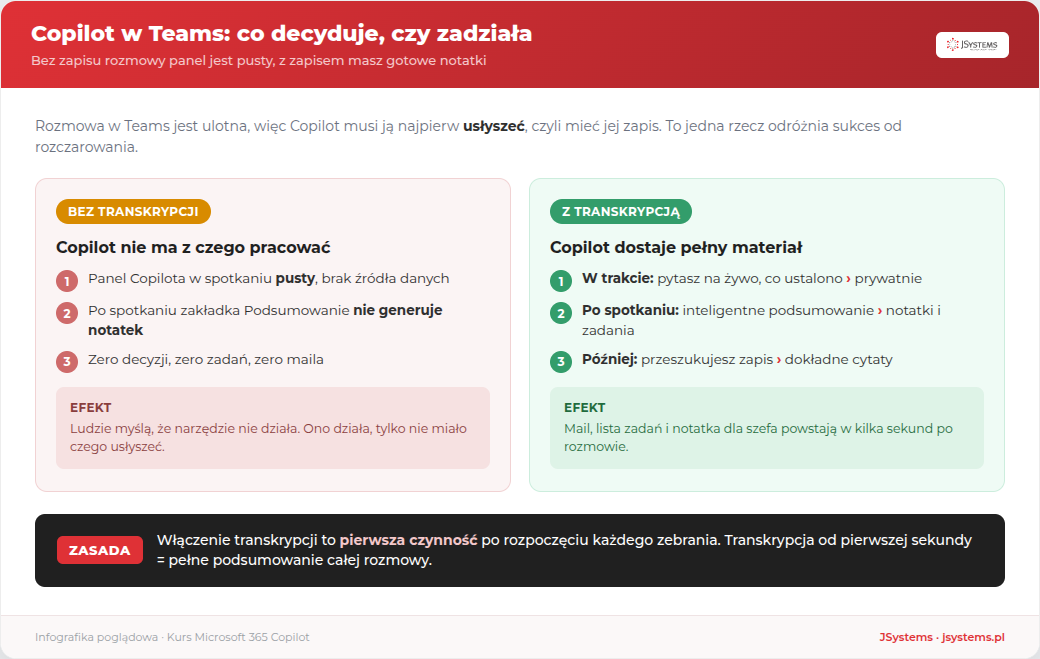Click the bold label 'Później:'

pyautogui.click(x=610, y=359)
